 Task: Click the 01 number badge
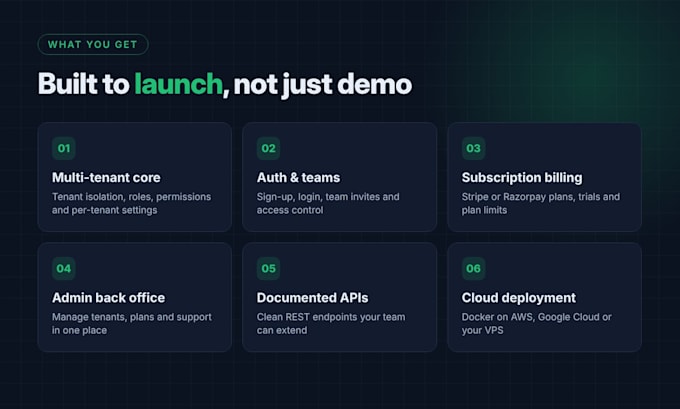point(64,148)
